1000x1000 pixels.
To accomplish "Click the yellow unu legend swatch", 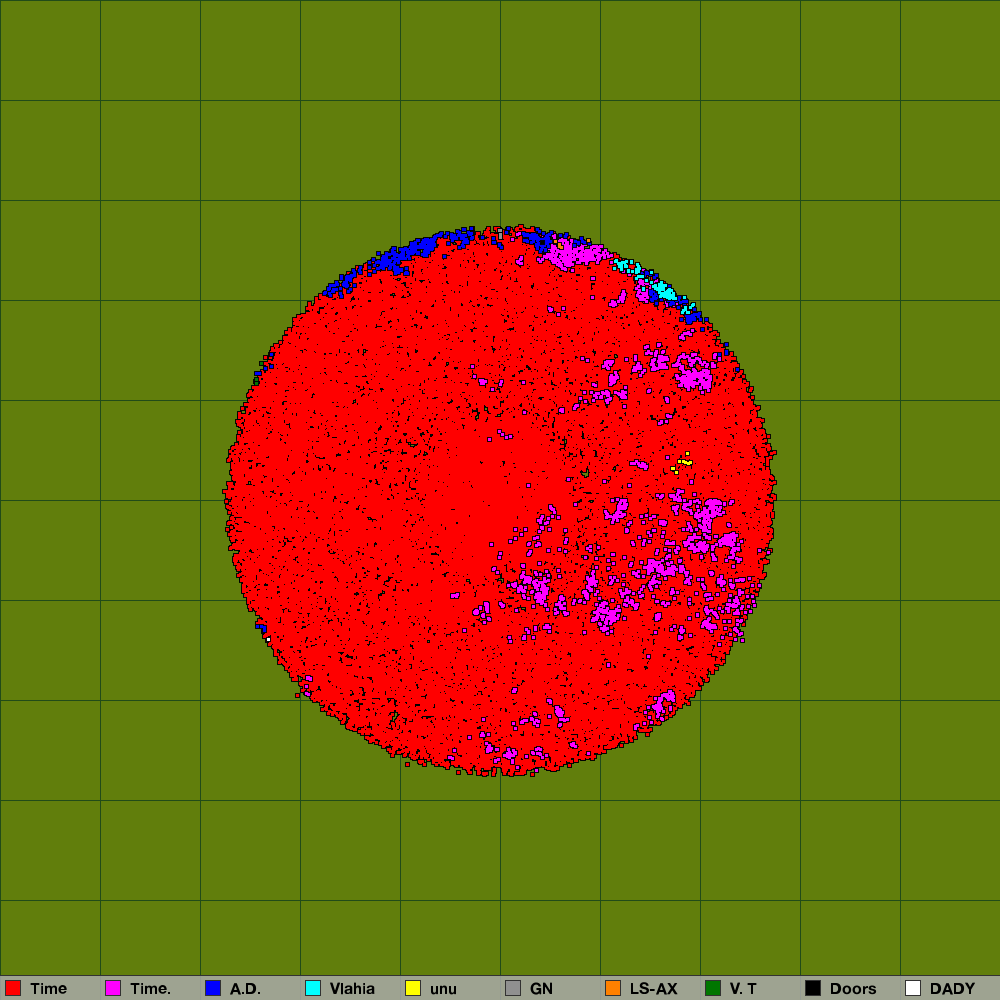I will [x=413, y=988].
